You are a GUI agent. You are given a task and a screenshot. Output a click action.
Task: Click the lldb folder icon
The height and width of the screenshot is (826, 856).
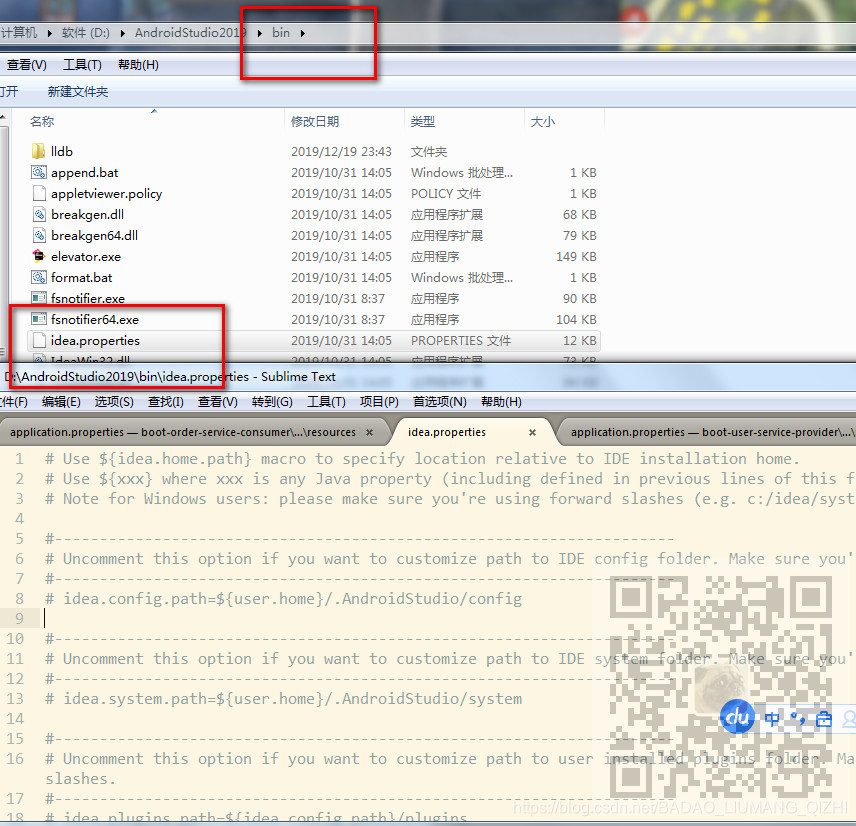pos(38,151)
